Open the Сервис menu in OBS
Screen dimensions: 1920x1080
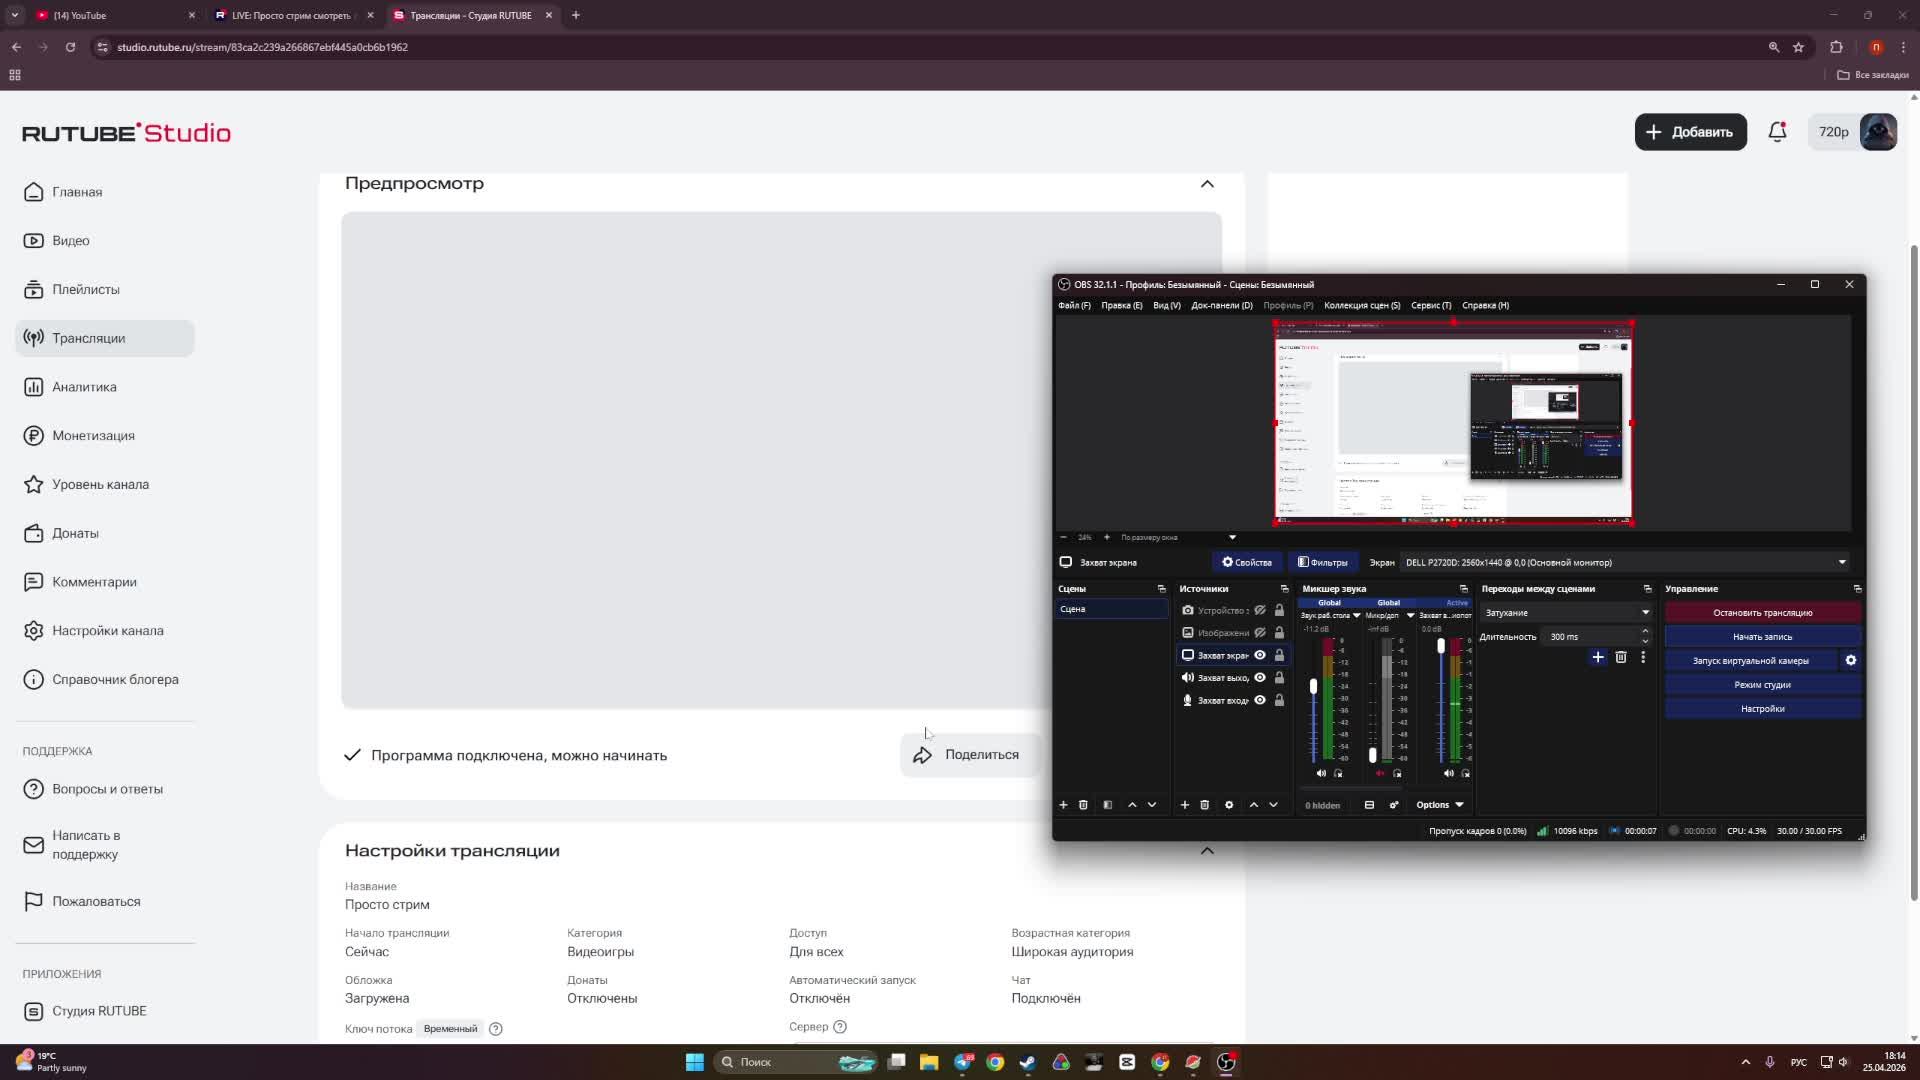point(1430,306)
